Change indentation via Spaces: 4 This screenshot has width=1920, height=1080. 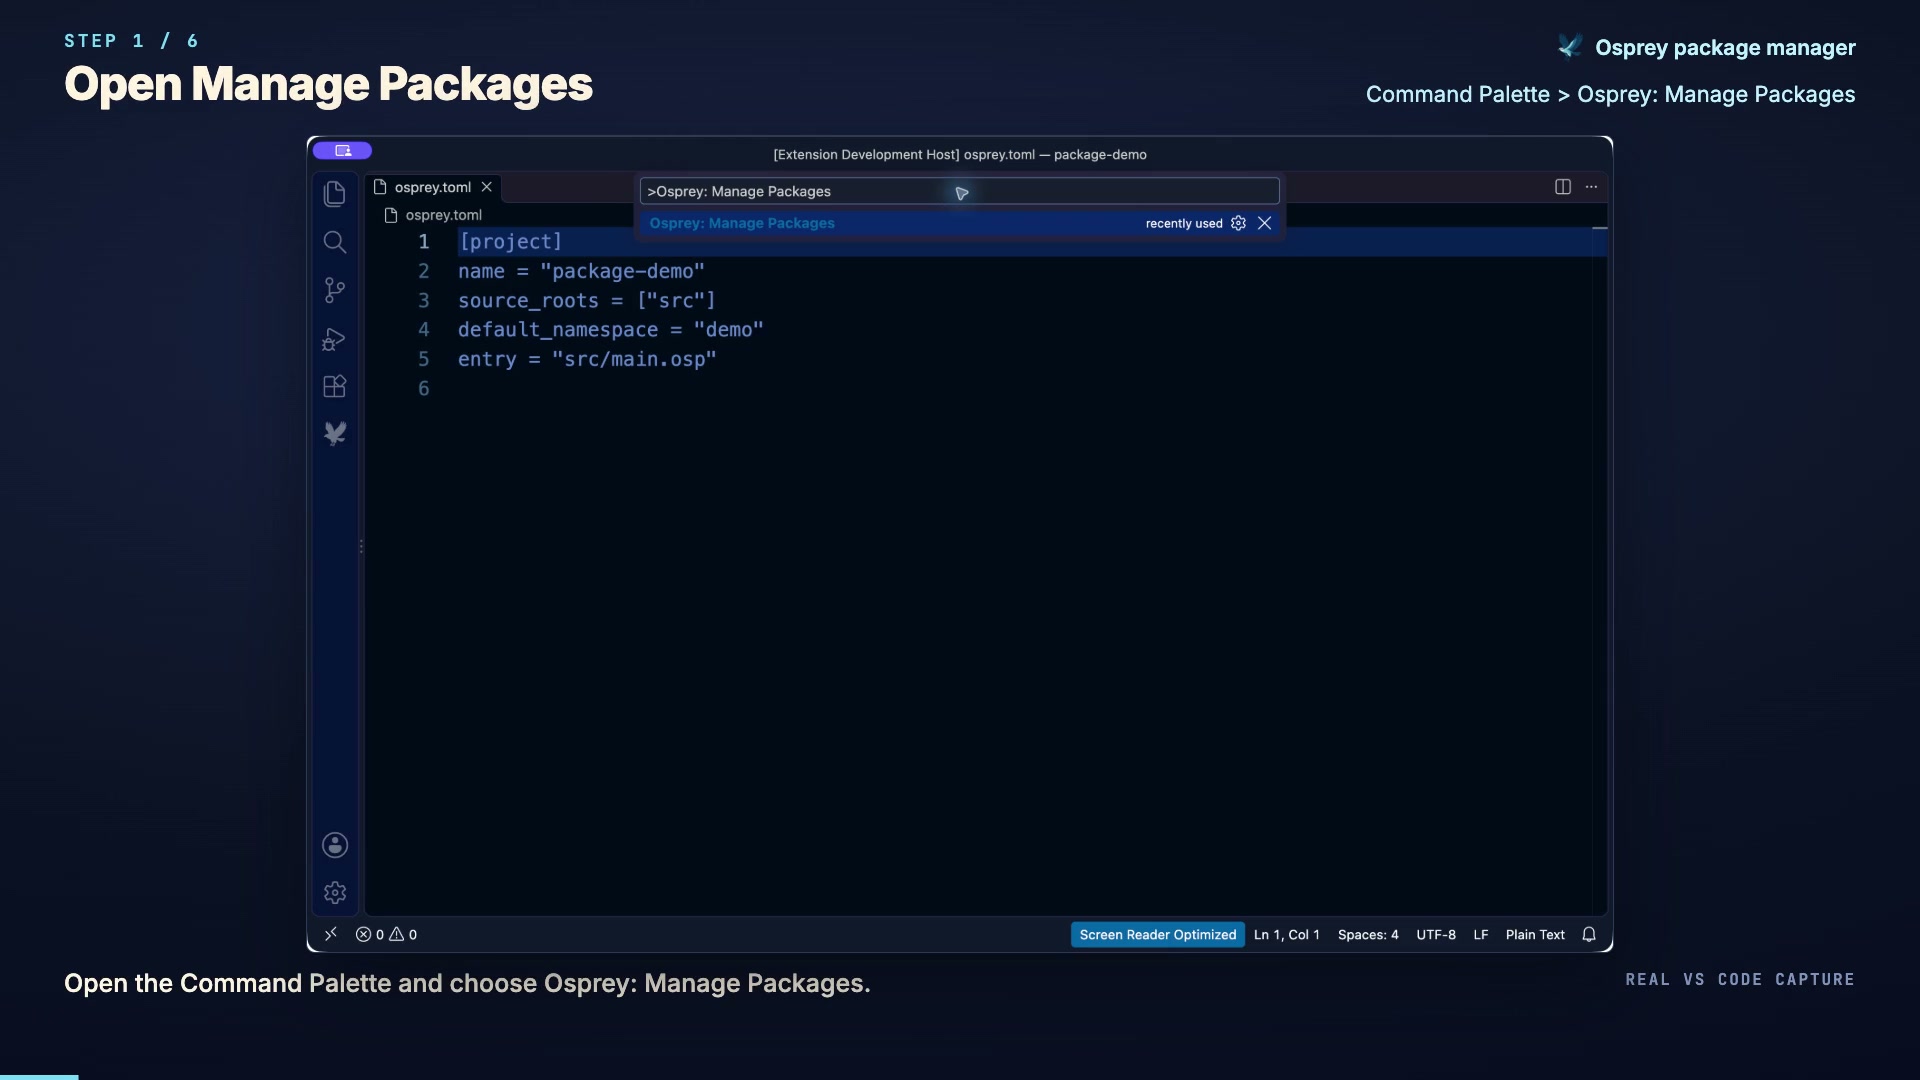point(1368,934)
